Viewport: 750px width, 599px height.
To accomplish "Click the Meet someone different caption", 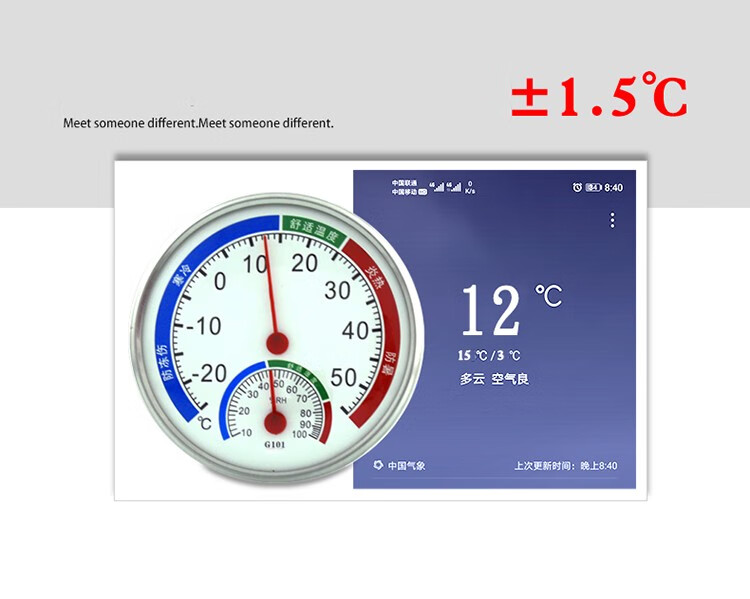I will click(x=199, y=123).
